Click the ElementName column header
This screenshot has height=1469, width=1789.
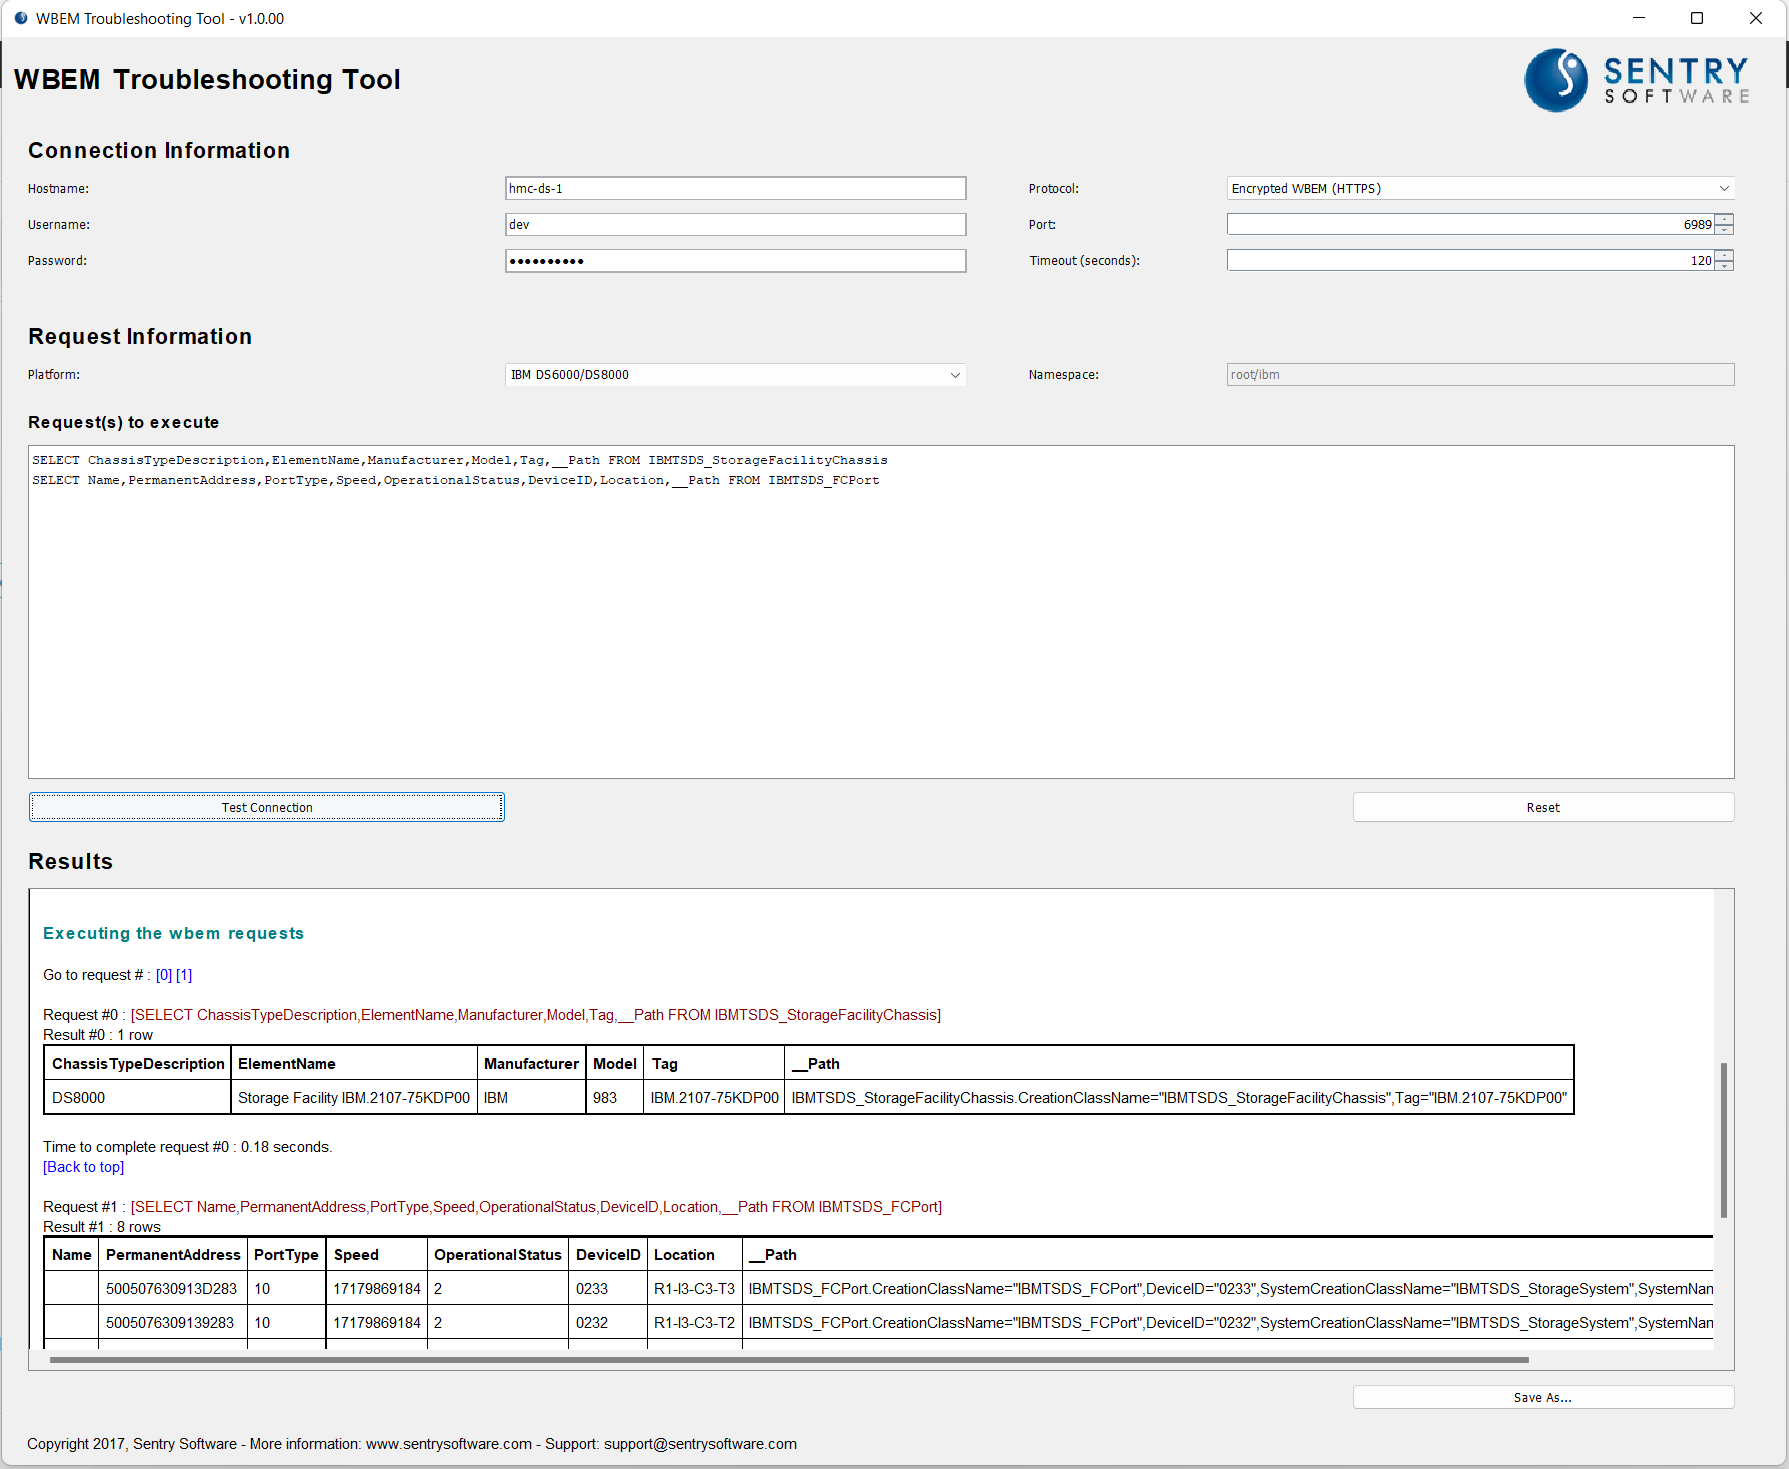354,1064
